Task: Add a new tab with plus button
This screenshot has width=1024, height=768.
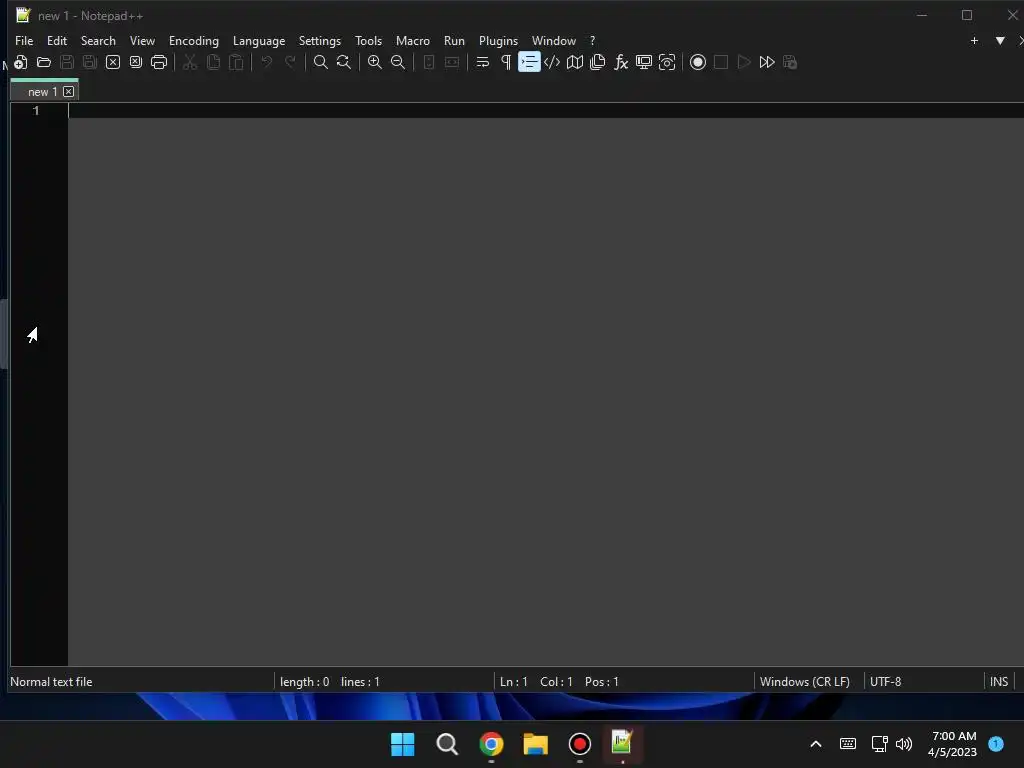Action: pyautogui.click(x=974, y=40)
